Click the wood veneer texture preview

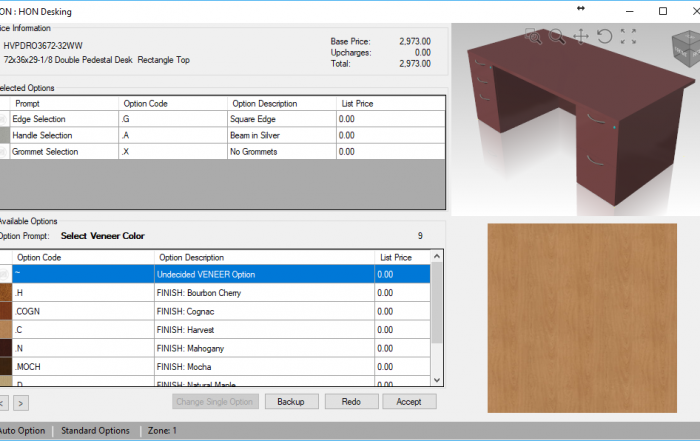[x=582, y=318]
